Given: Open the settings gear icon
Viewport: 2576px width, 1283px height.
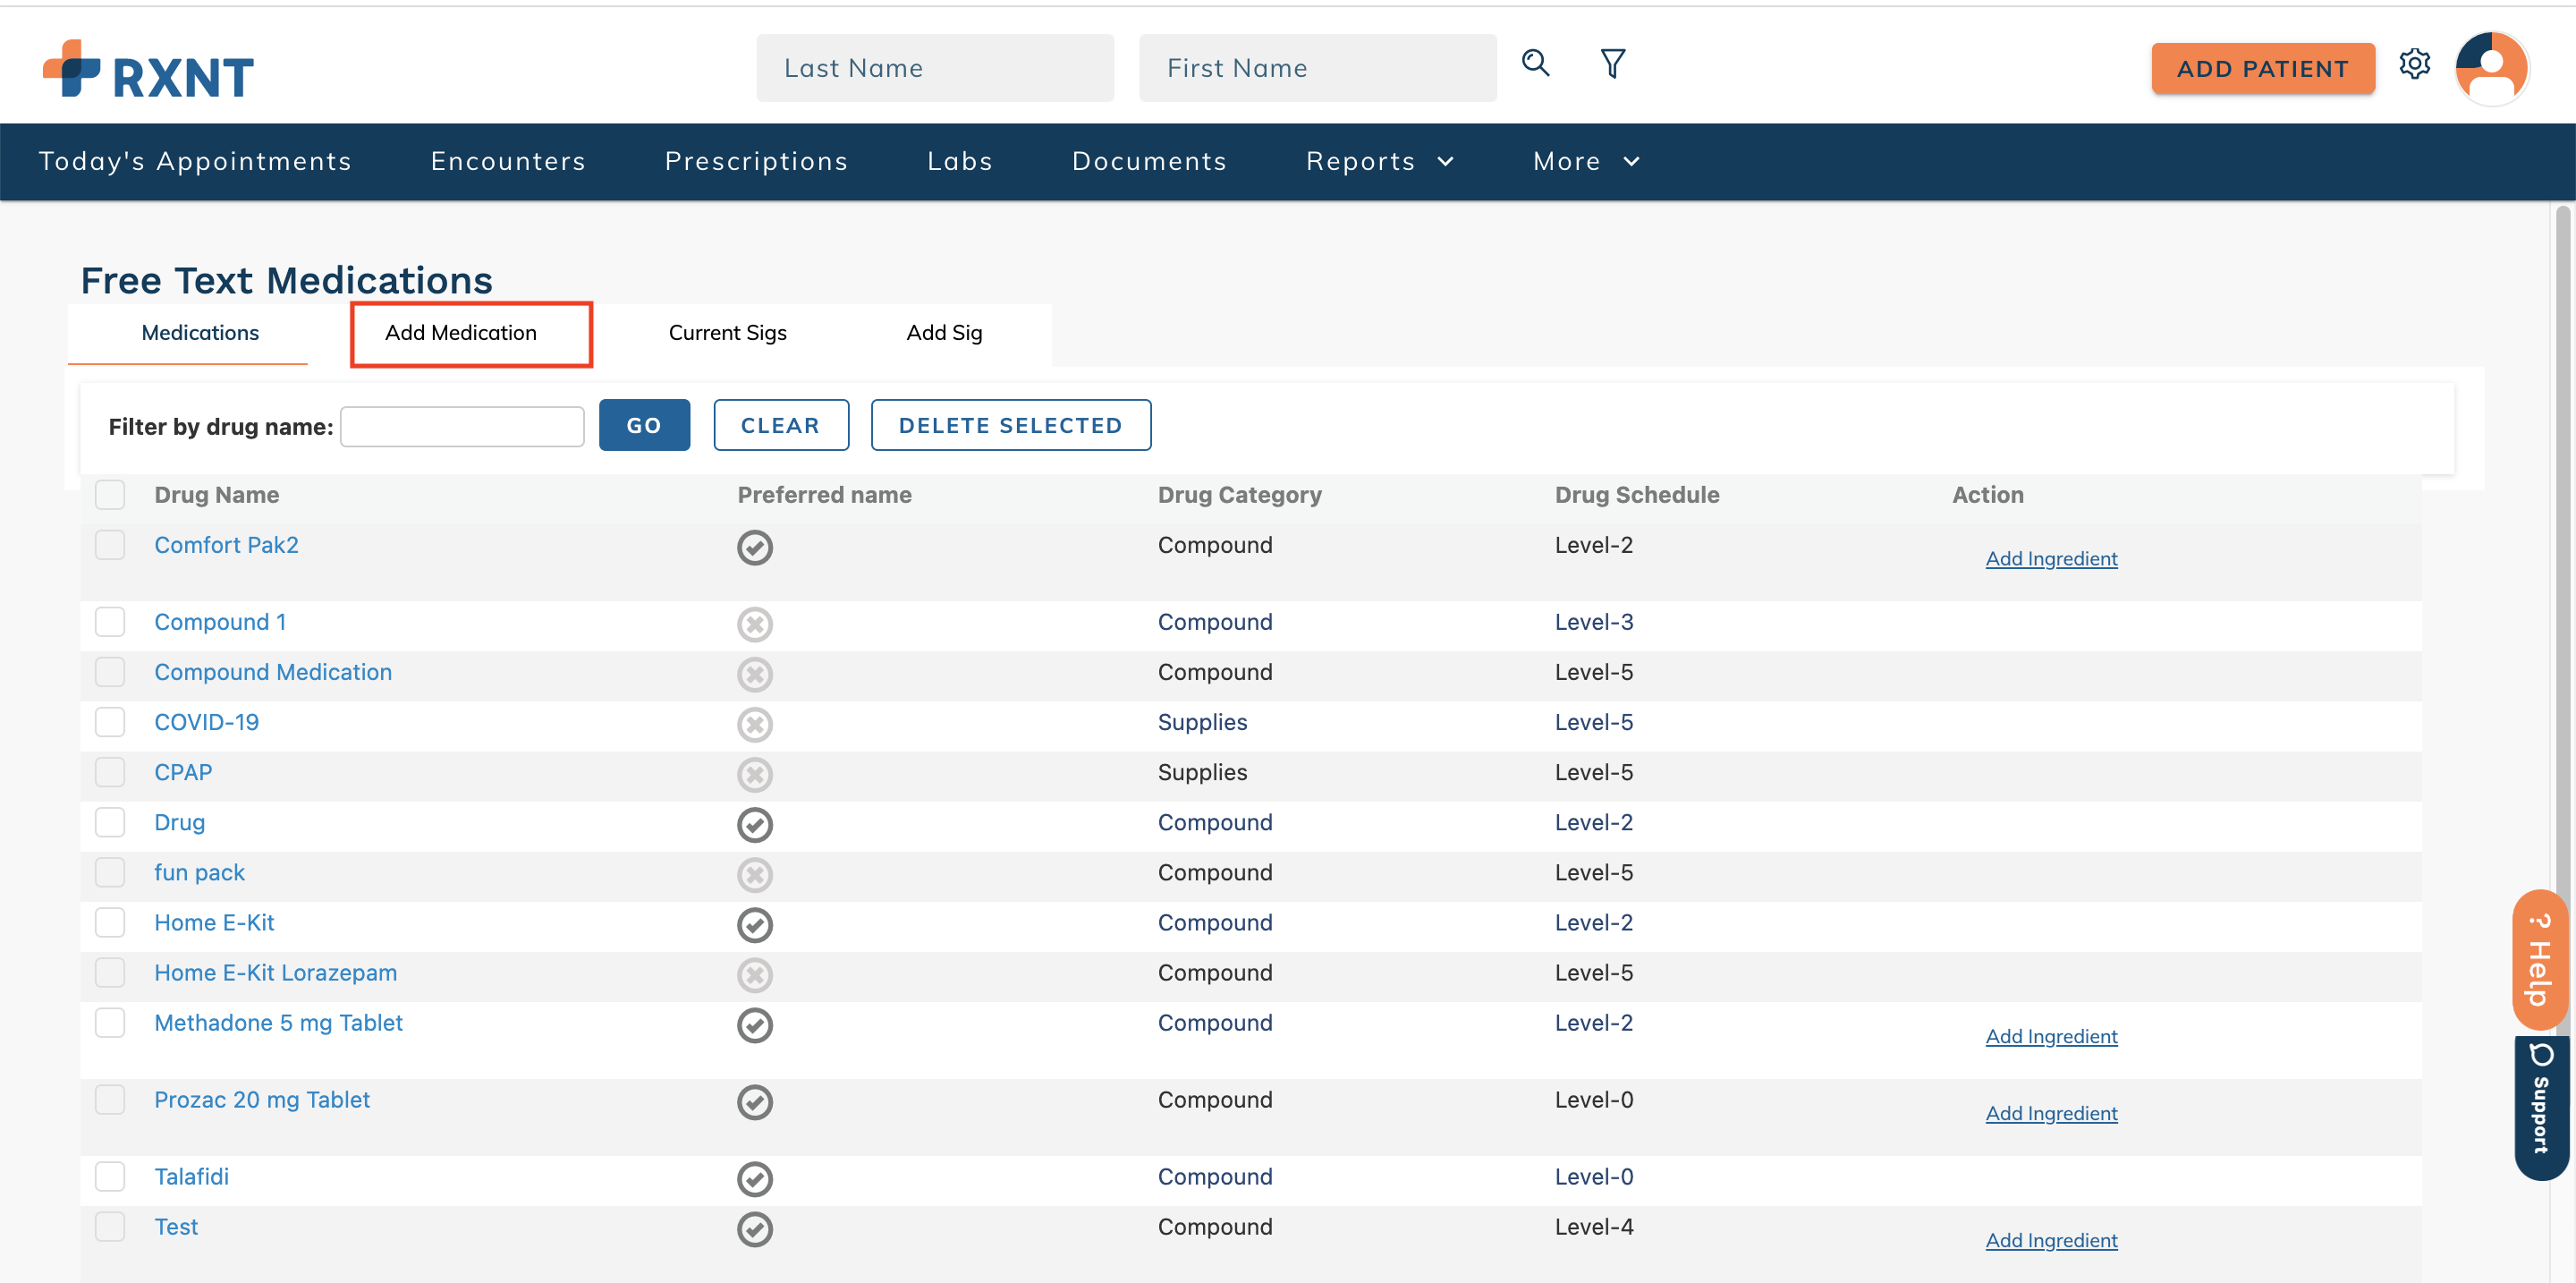Looking at the screenshot, I should [x=2414, y=64].
